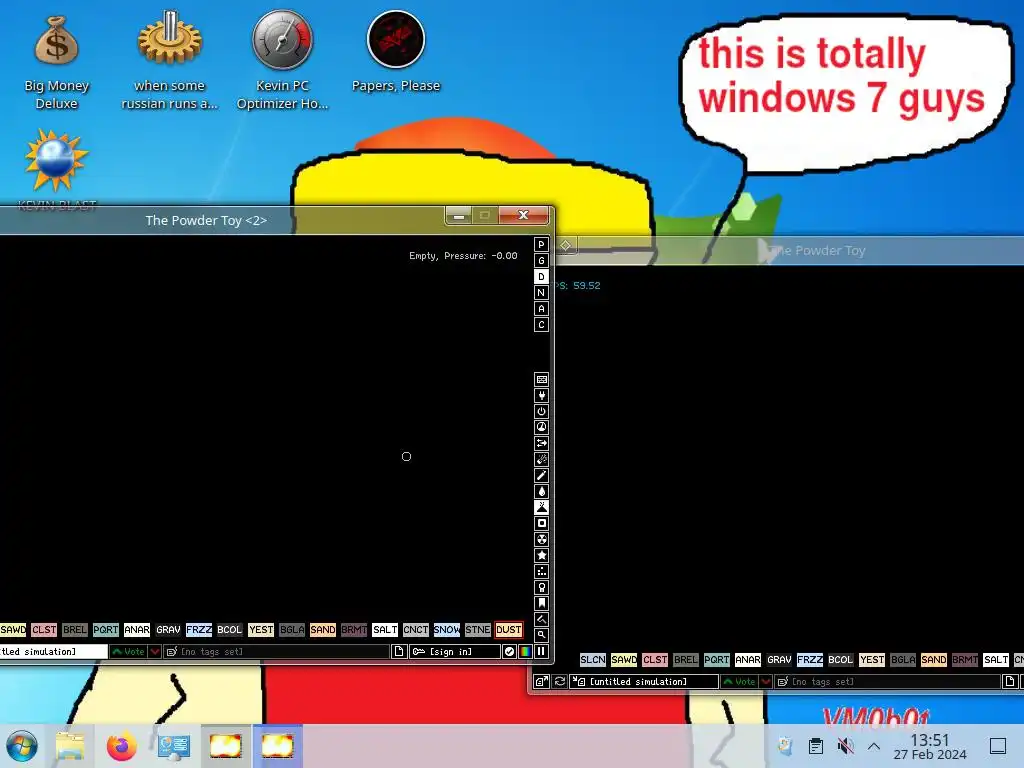Open Kevin PC Optimizer desktop icon
The width and height of the screenshot is (1024, 768).
coord(282,60)
